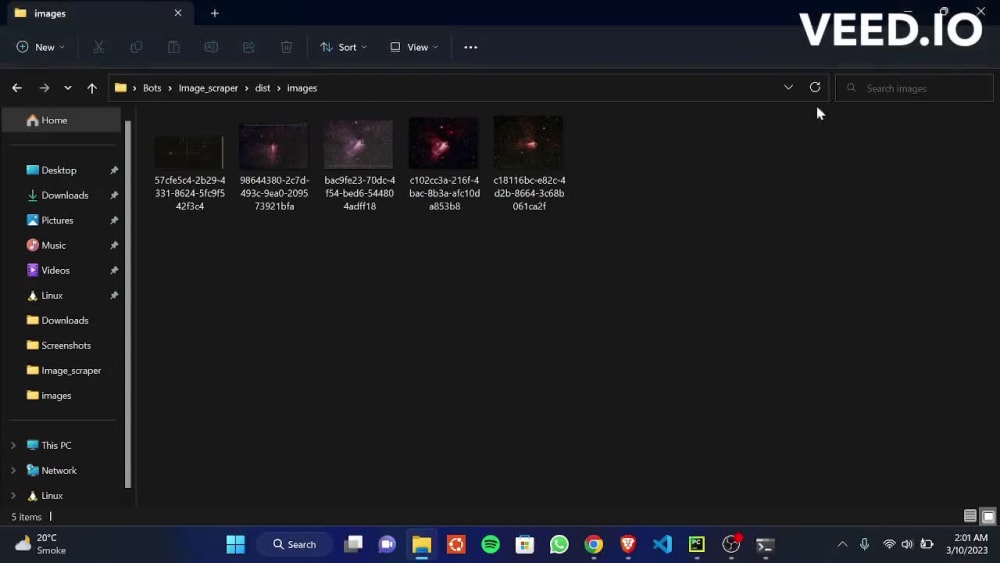Click the Cut icon in toolbar
1000x563 pixels.
point(98,47)
